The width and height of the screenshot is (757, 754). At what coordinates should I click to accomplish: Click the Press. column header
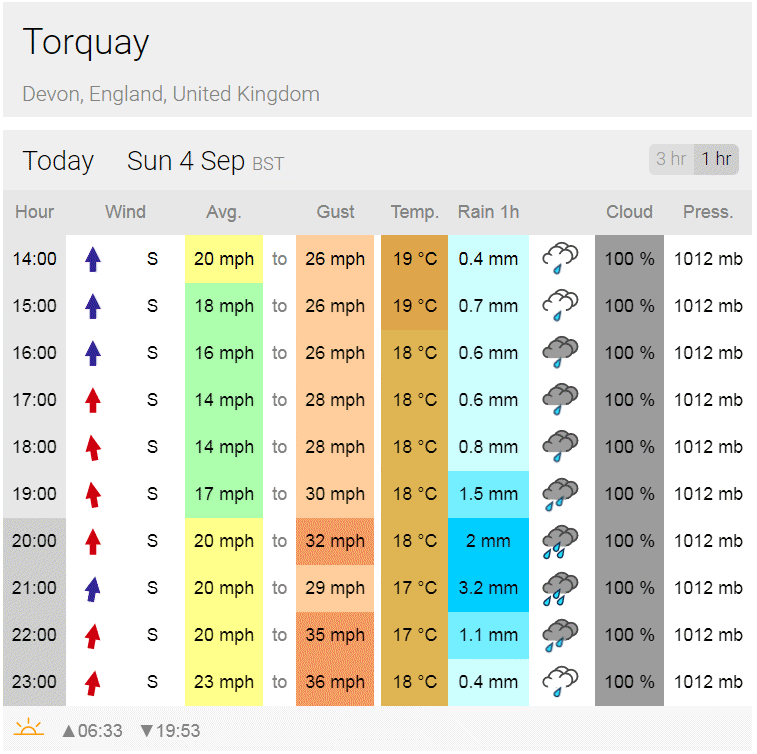click(708, 212)
